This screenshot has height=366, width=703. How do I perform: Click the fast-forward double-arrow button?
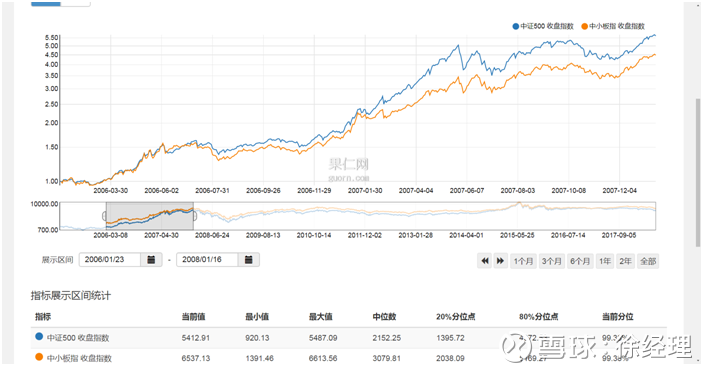(x=500, y=261)
